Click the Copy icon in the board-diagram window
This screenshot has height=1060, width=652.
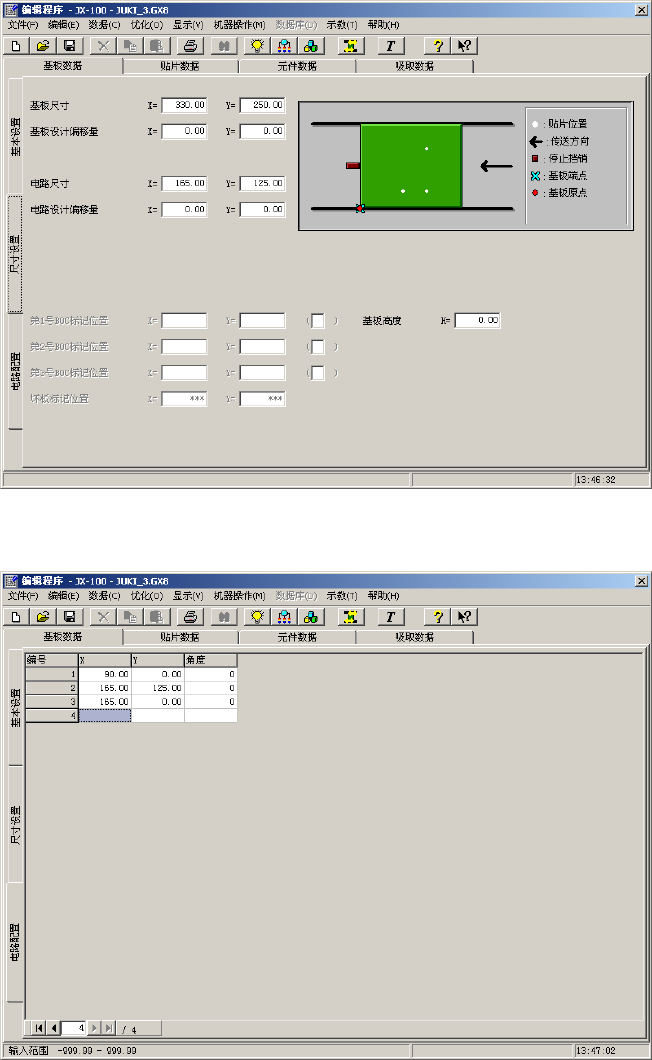coord(130,46)
